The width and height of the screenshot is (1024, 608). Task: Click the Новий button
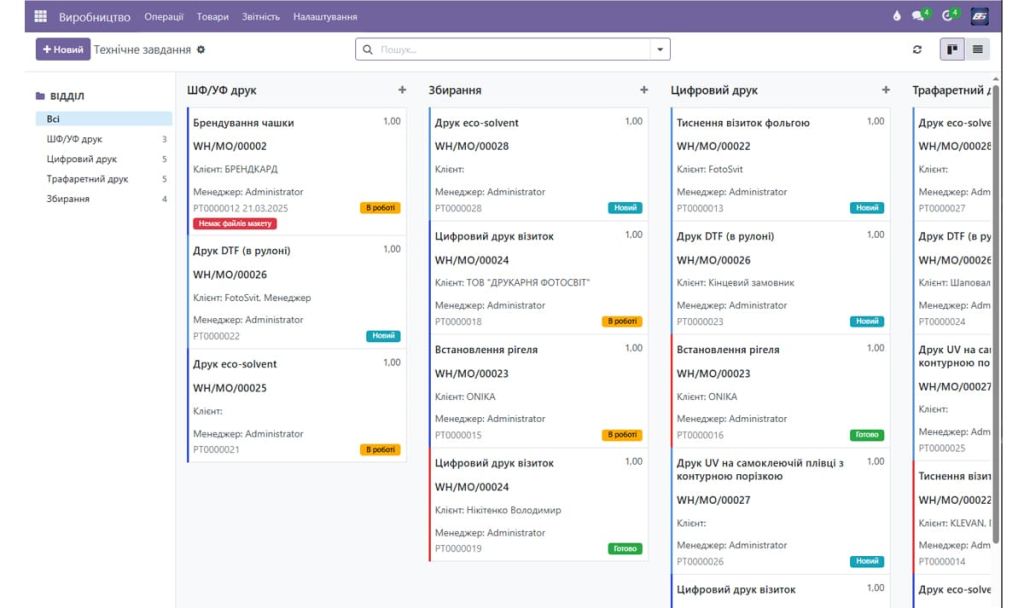pyautogui.click(x=62, y=49)
